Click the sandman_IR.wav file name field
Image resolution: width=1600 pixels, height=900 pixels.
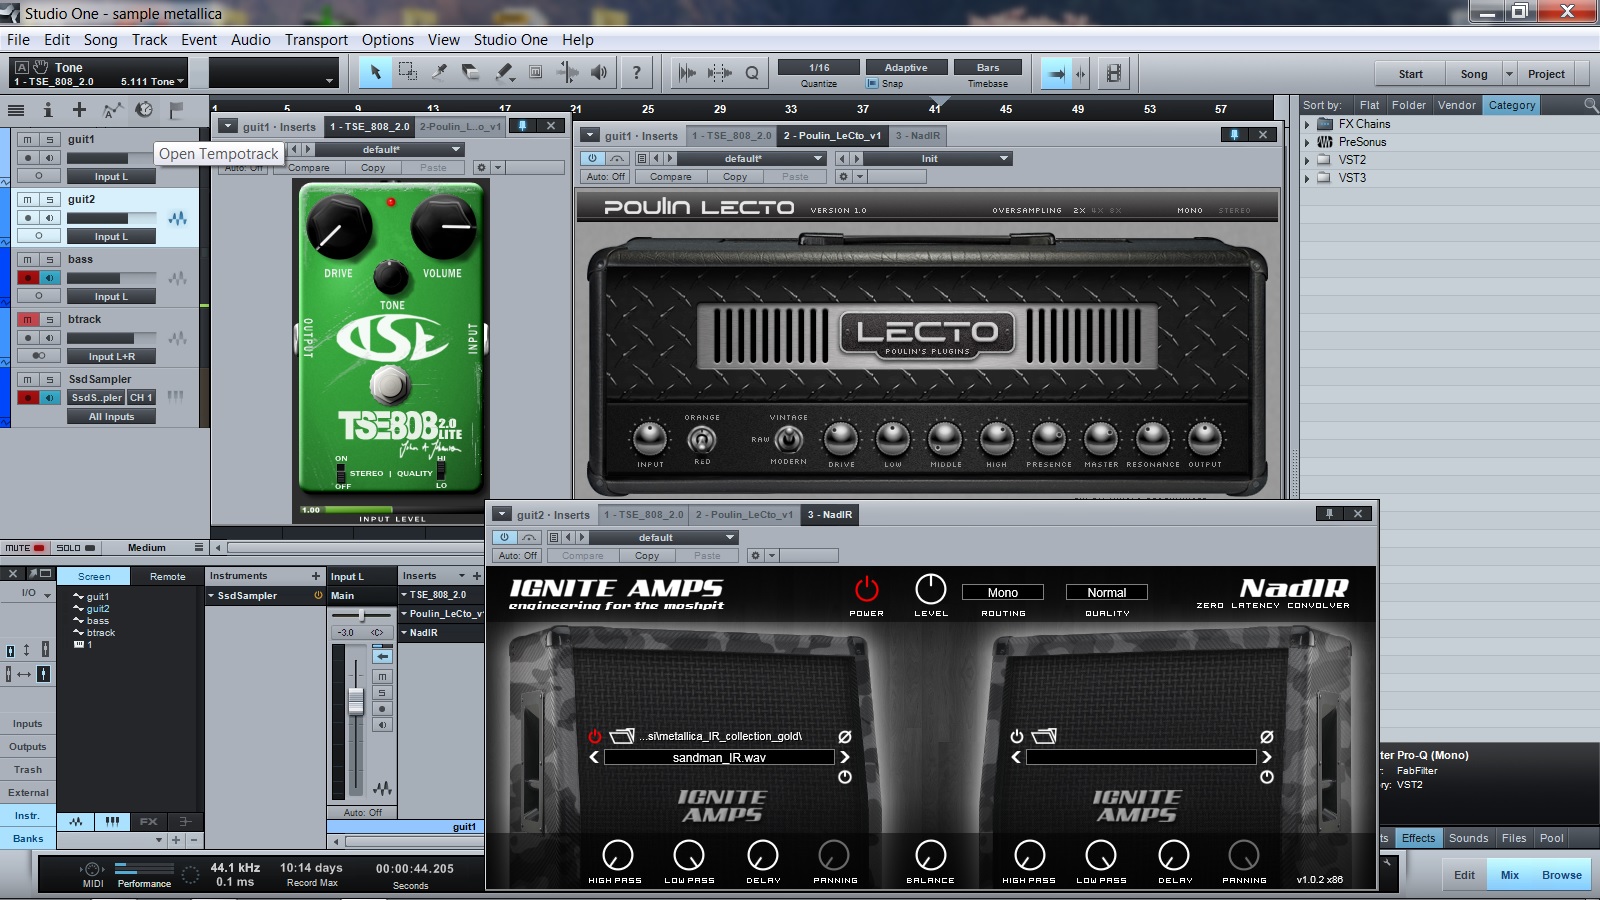pos(719,758)
